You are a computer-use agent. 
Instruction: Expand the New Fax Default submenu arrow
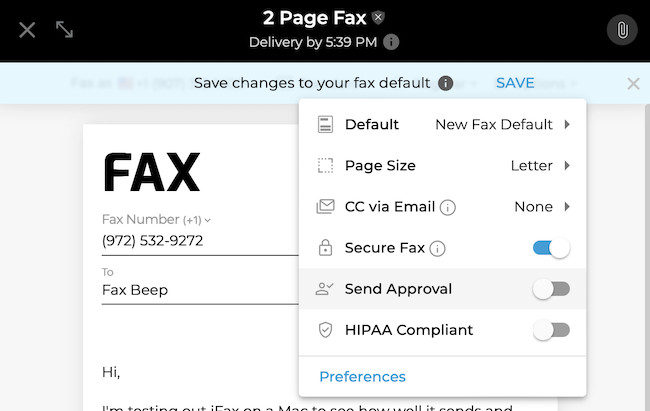pyautogui.click(x=567, y=124)
